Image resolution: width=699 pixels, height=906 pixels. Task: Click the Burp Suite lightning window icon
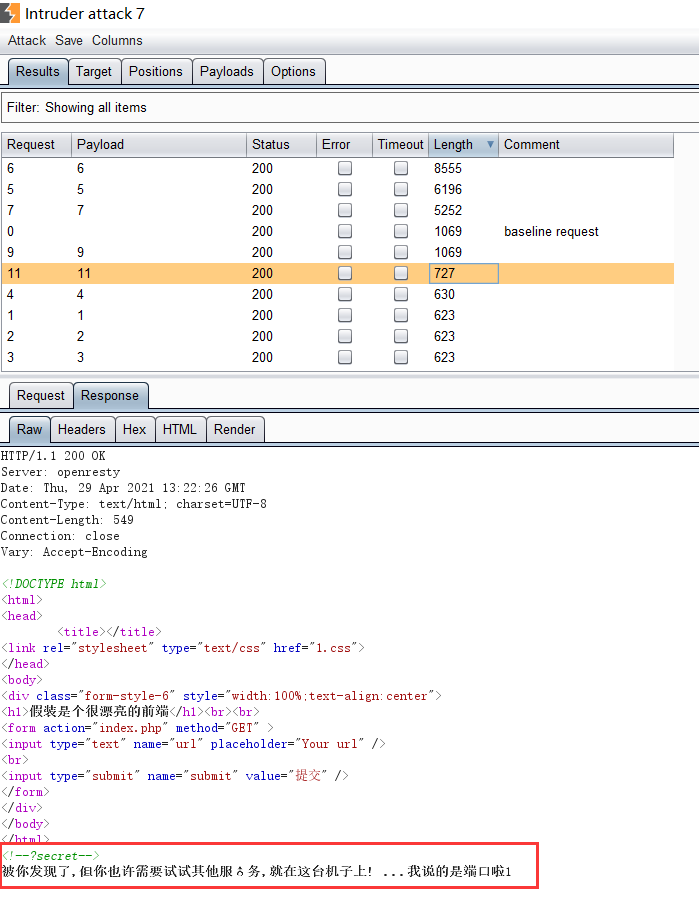tap(9, 13)
